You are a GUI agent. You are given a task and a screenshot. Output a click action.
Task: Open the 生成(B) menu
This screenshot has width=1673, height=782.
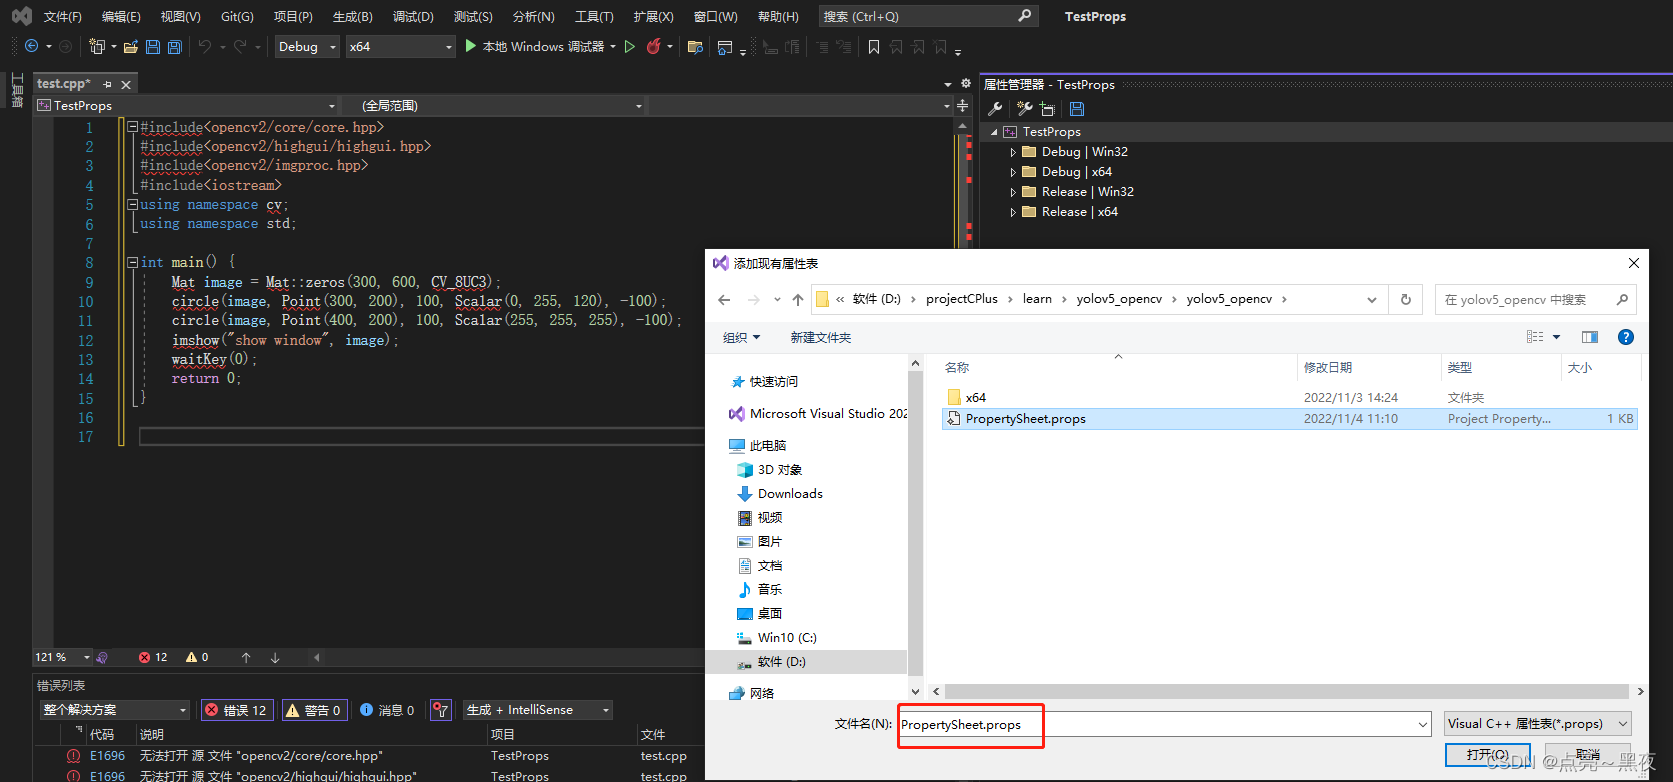pos(352,17)
